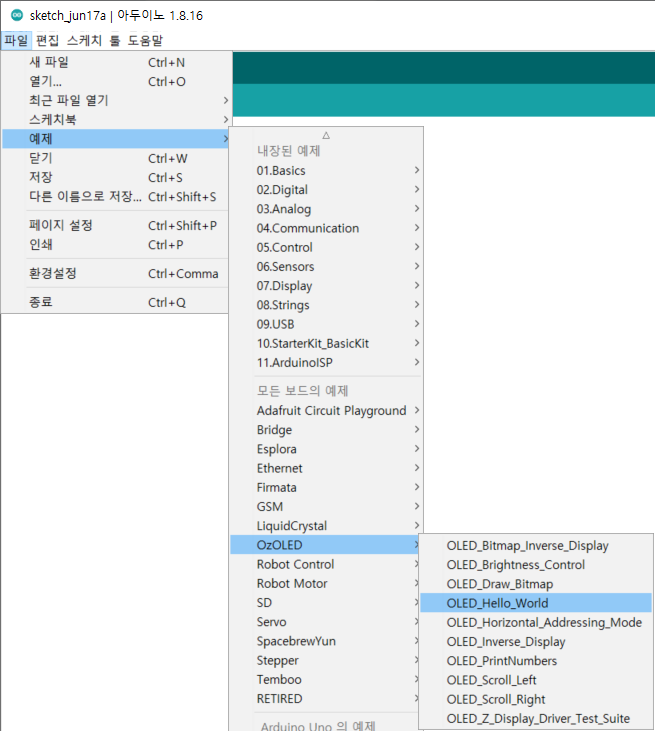Expand 04.Communication examples
The width and height of the screenshot is (655, 731).
tap(326, 228)
